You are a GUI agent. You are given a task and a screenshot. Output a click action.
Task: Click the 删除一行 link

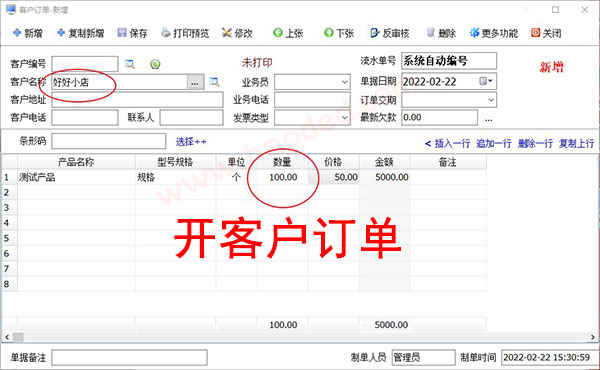pyautogui.click(x=535, y=143)
